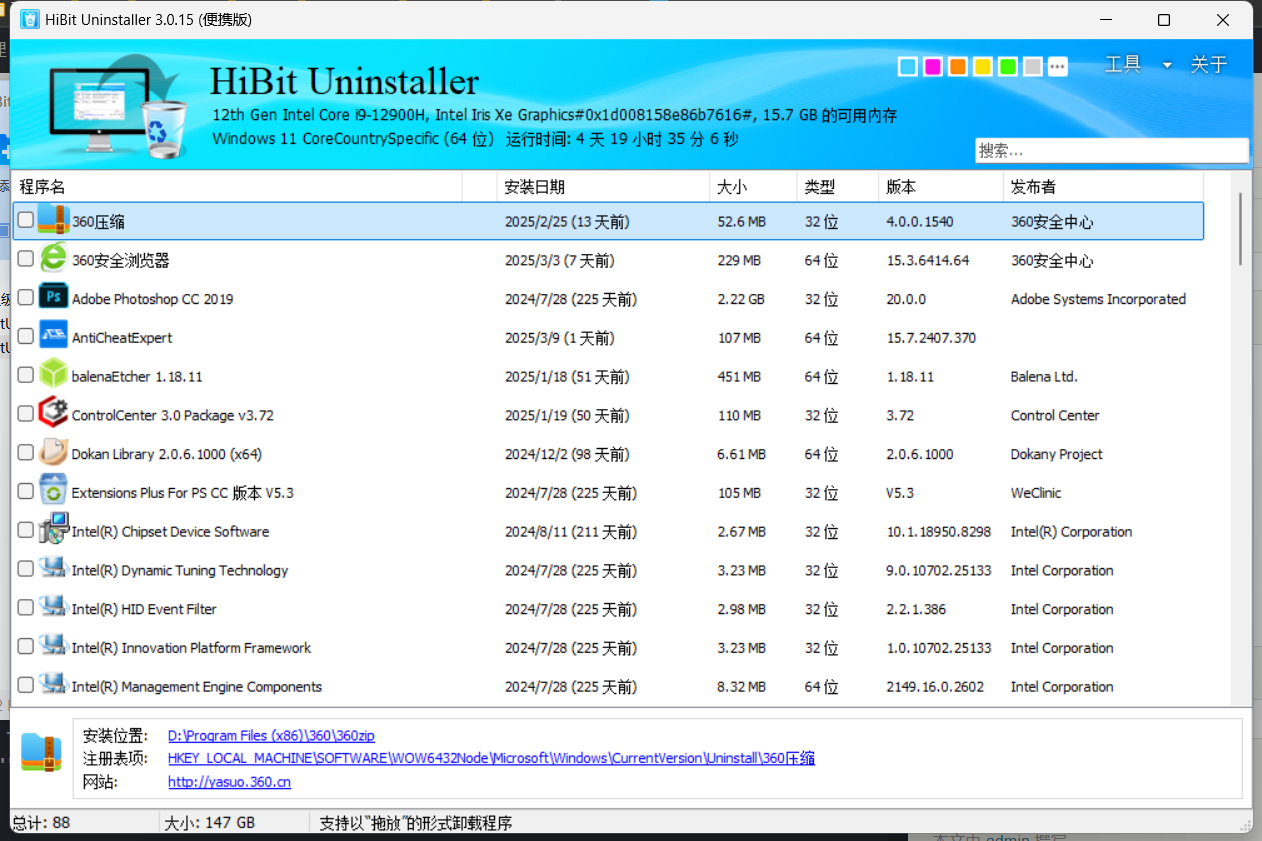Check the Intel(R) Dynamic Tuning Technology checkbox

[x=26, y=569]
